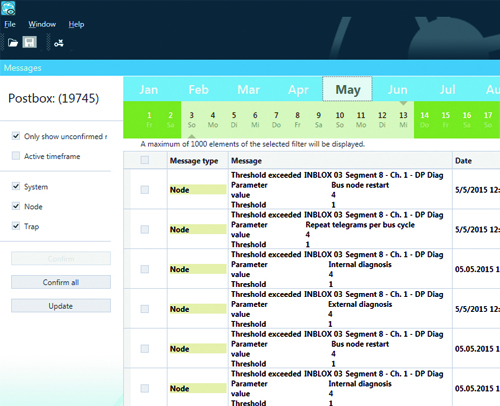This screenshot has height=406, width=500.
Task: Enable the Active timeframe checkbox
Action: (x=16, y=156)
